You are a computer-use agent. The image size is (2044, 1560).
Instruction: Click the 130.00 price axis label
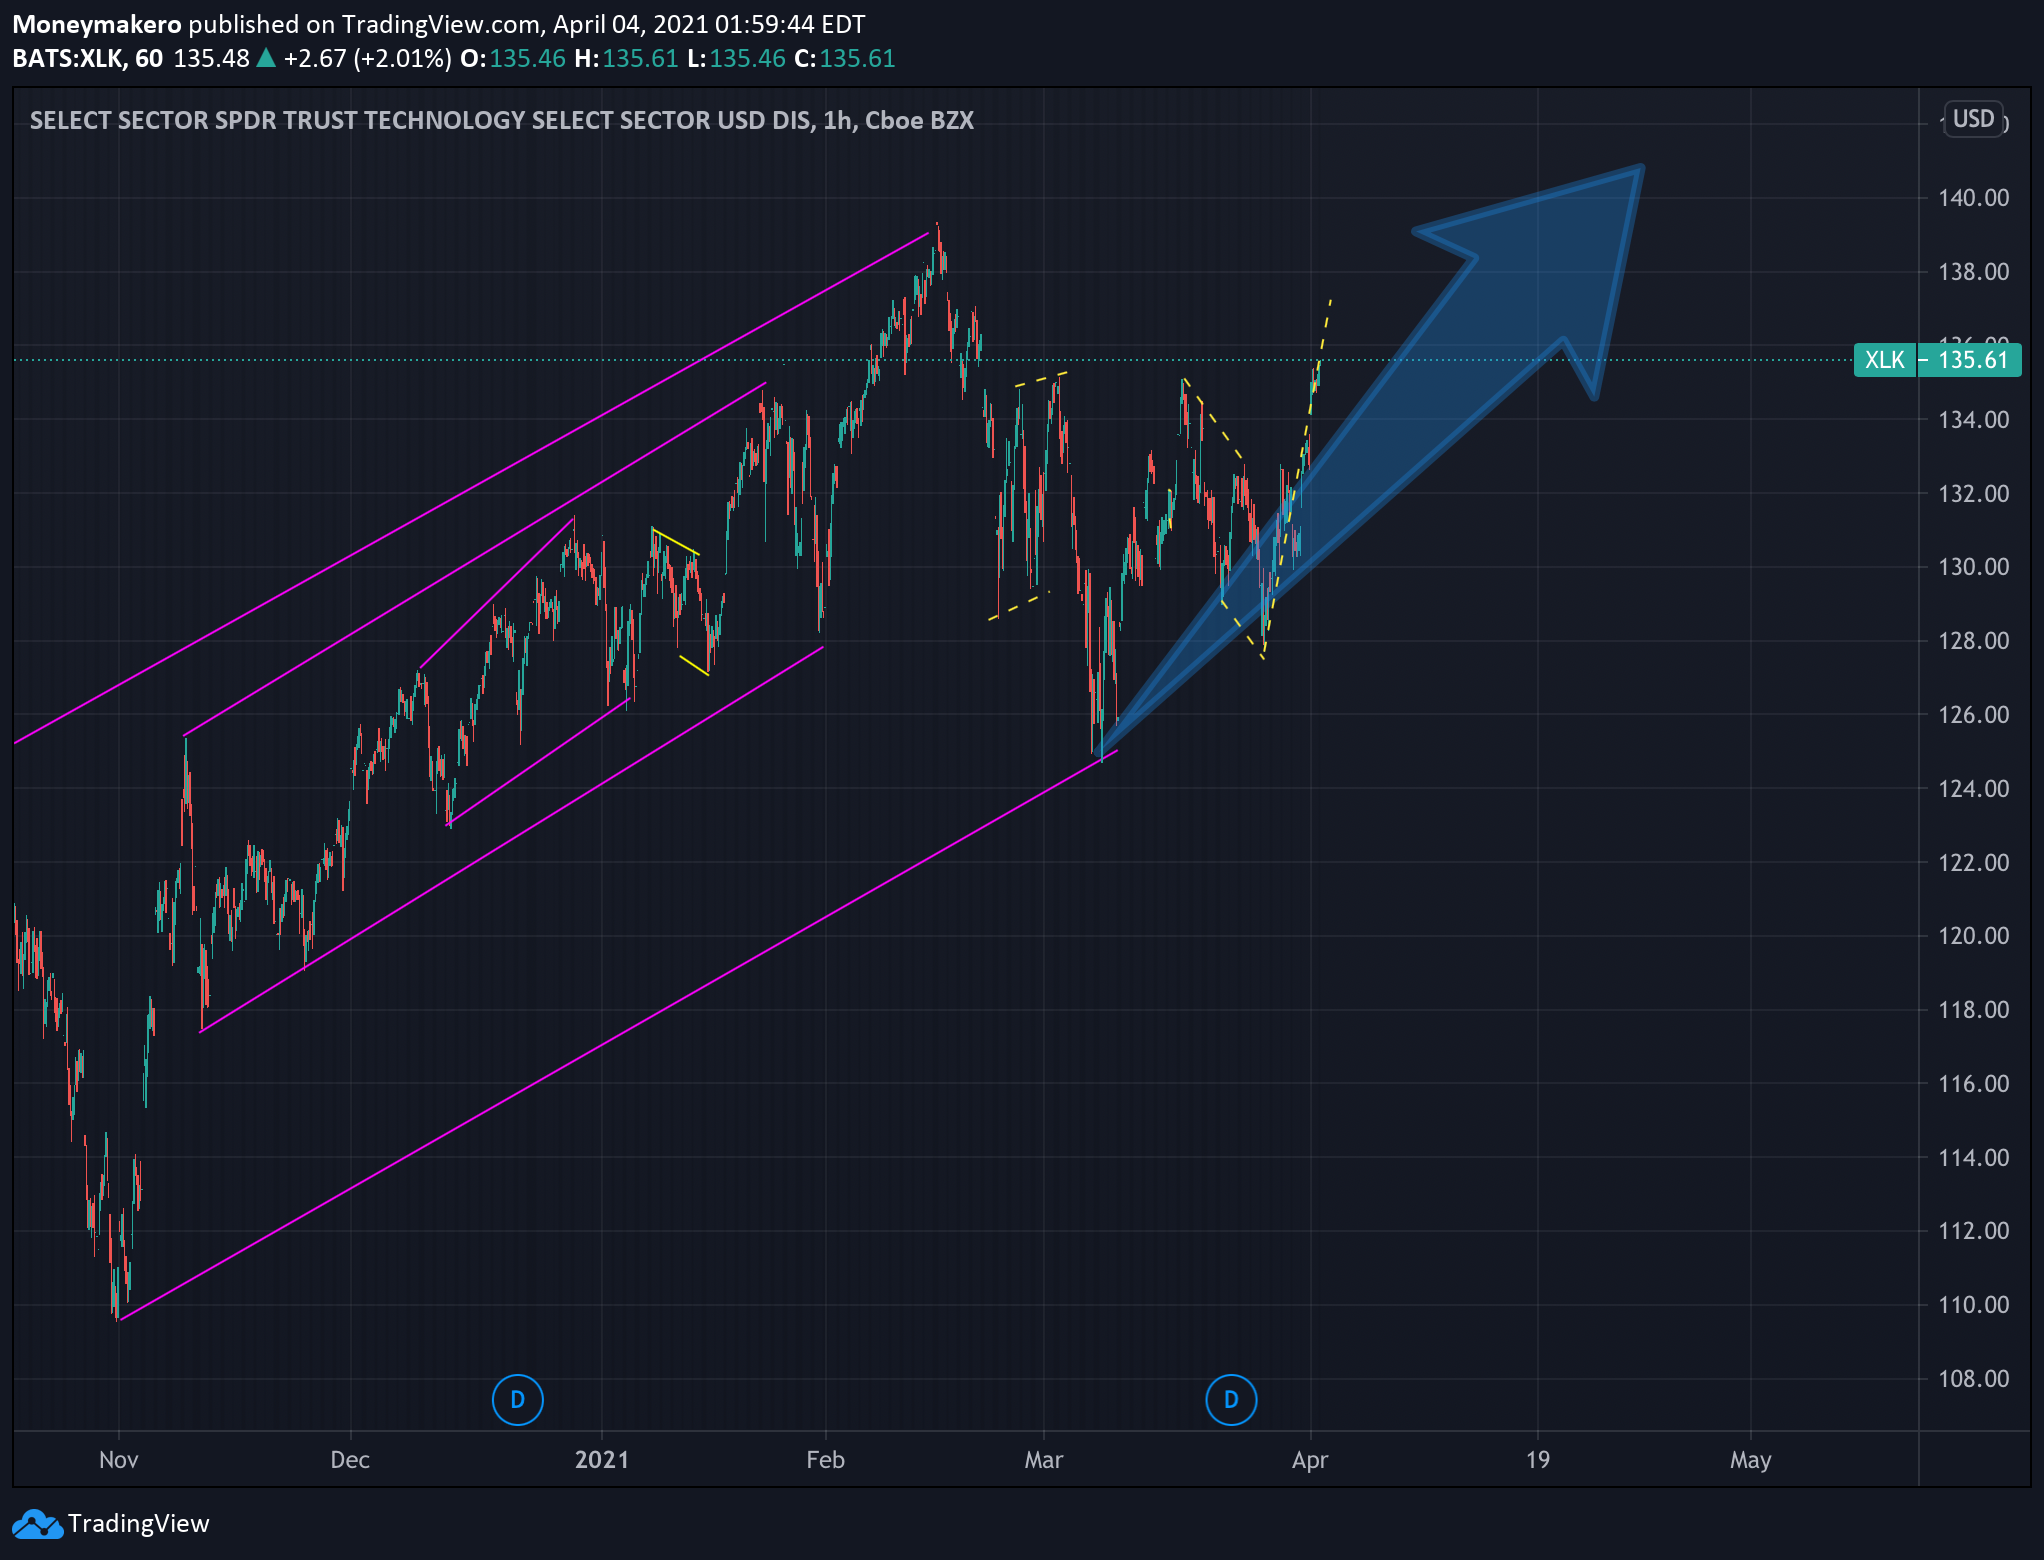pyautogui.click(x=1973, y=567)
